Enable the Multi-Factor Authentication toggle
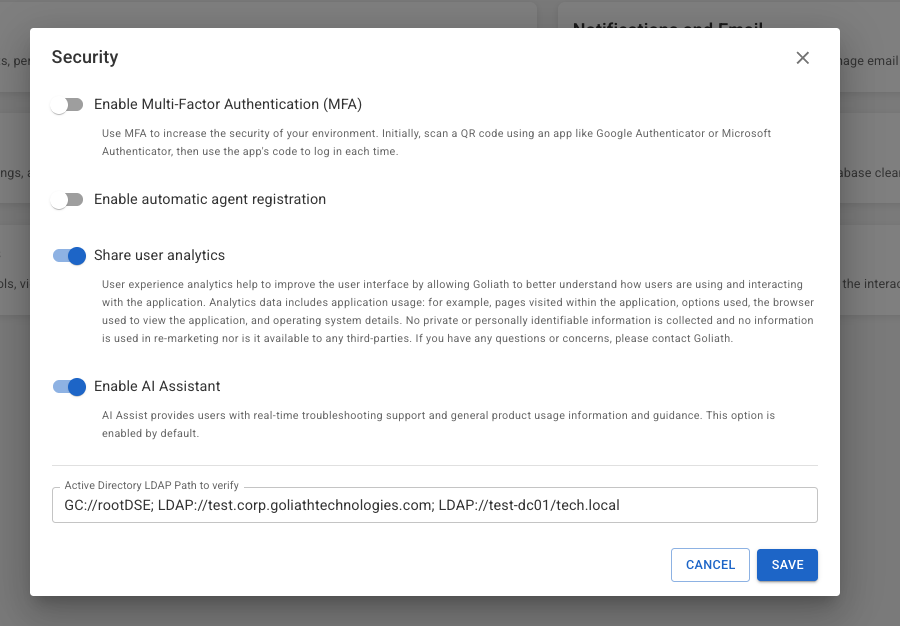Viewport: 900px width, 626px height. pyautogui.click(x=67, y=104)
